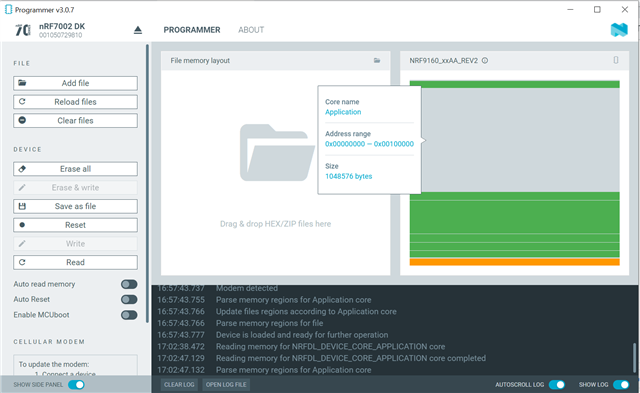Click the CELLULAR MODEM section heading

click(49, 342)
